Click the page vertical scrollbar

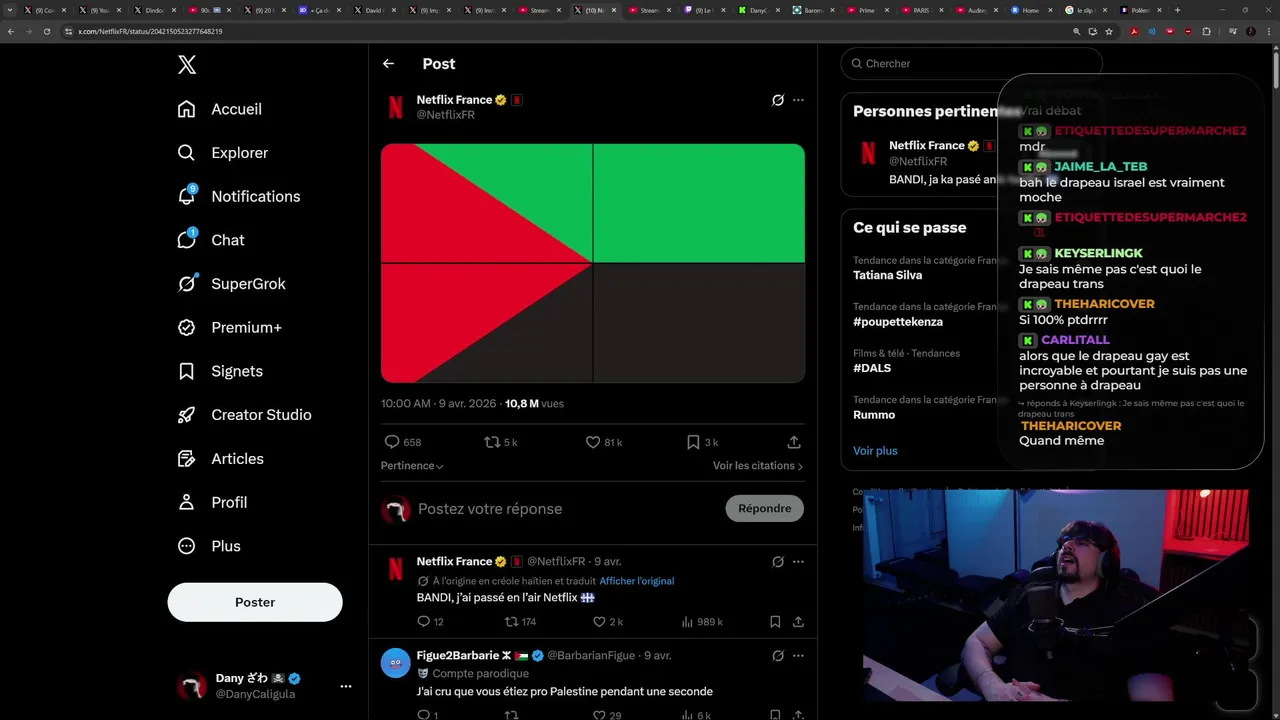(1275, 70)
